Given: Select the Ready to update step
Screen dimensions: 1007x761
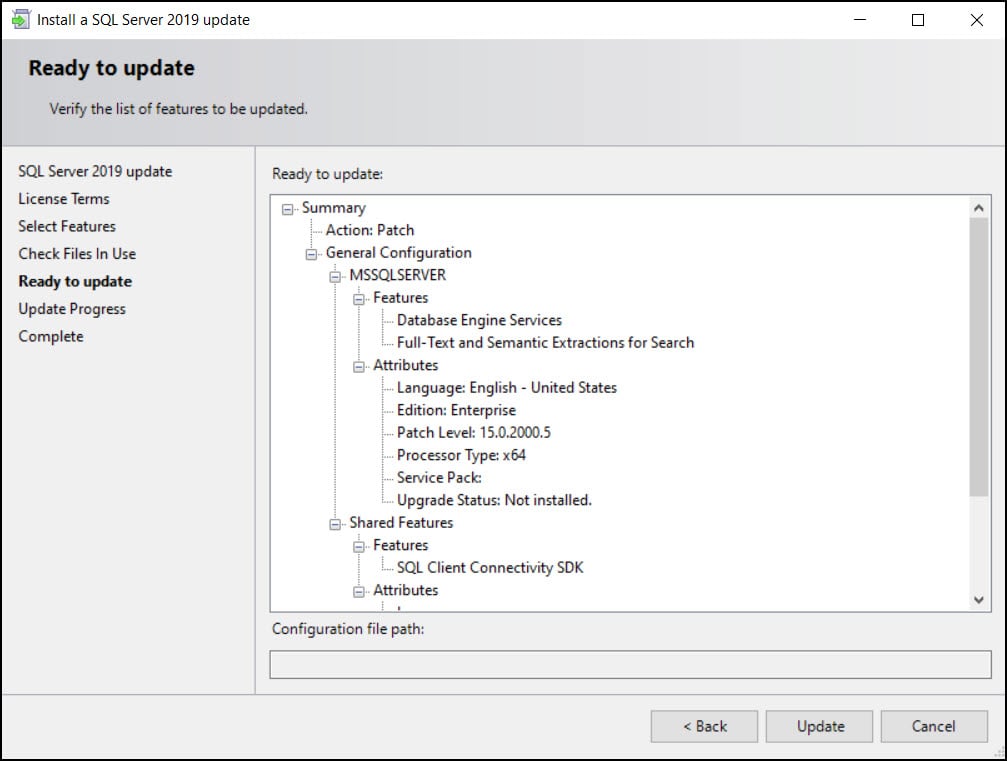Looking at the screenshot, I should click(x=75, y=282).
